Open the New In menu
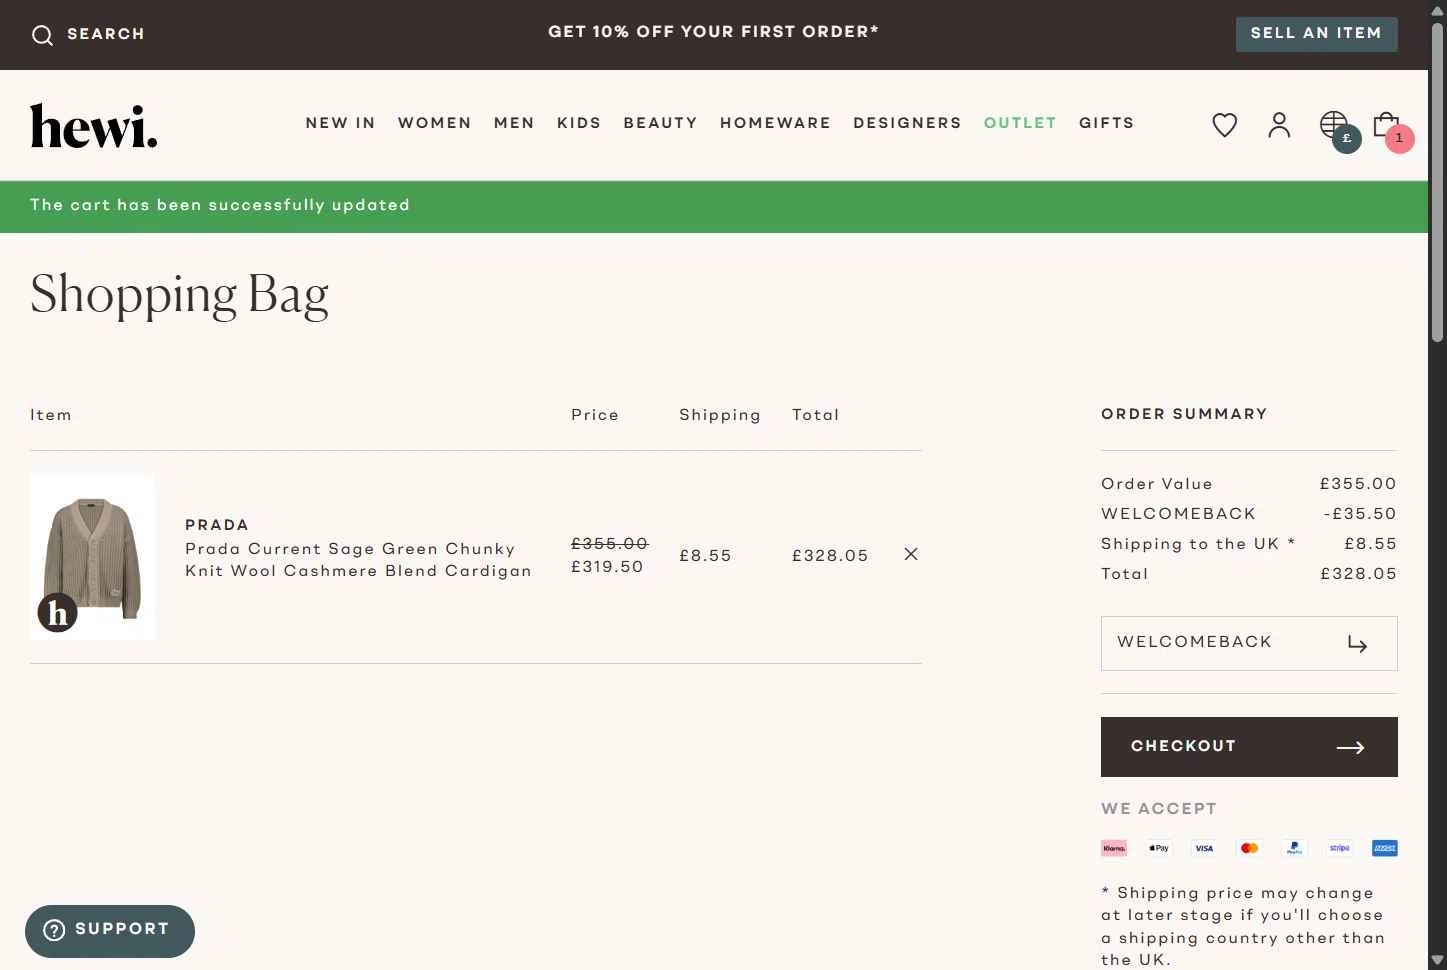The height and width of the screenshot is (970, 1447). click(x=341, y=123)
